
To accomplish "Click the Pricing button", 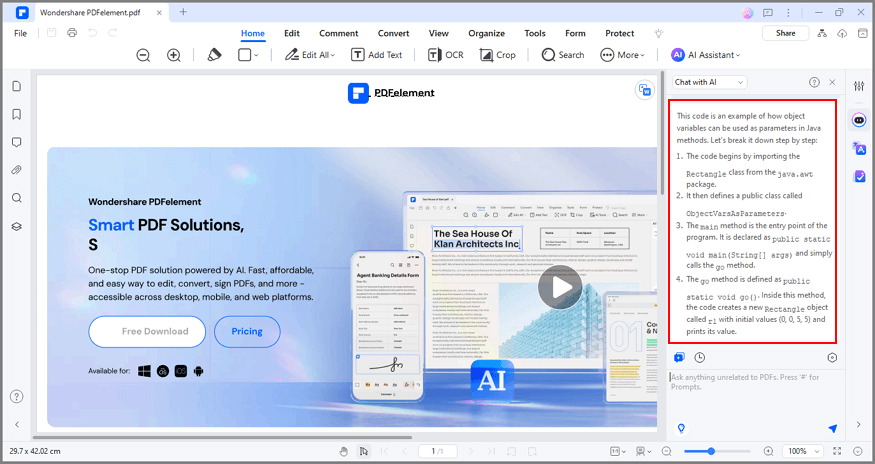I will 247,331.
